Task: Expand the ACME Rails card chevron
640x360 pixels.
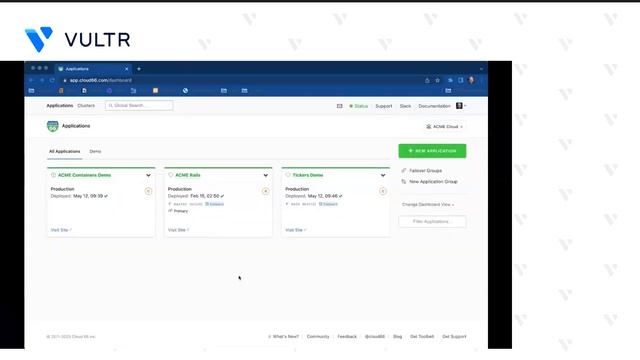Action: click(x=266, y=176)
